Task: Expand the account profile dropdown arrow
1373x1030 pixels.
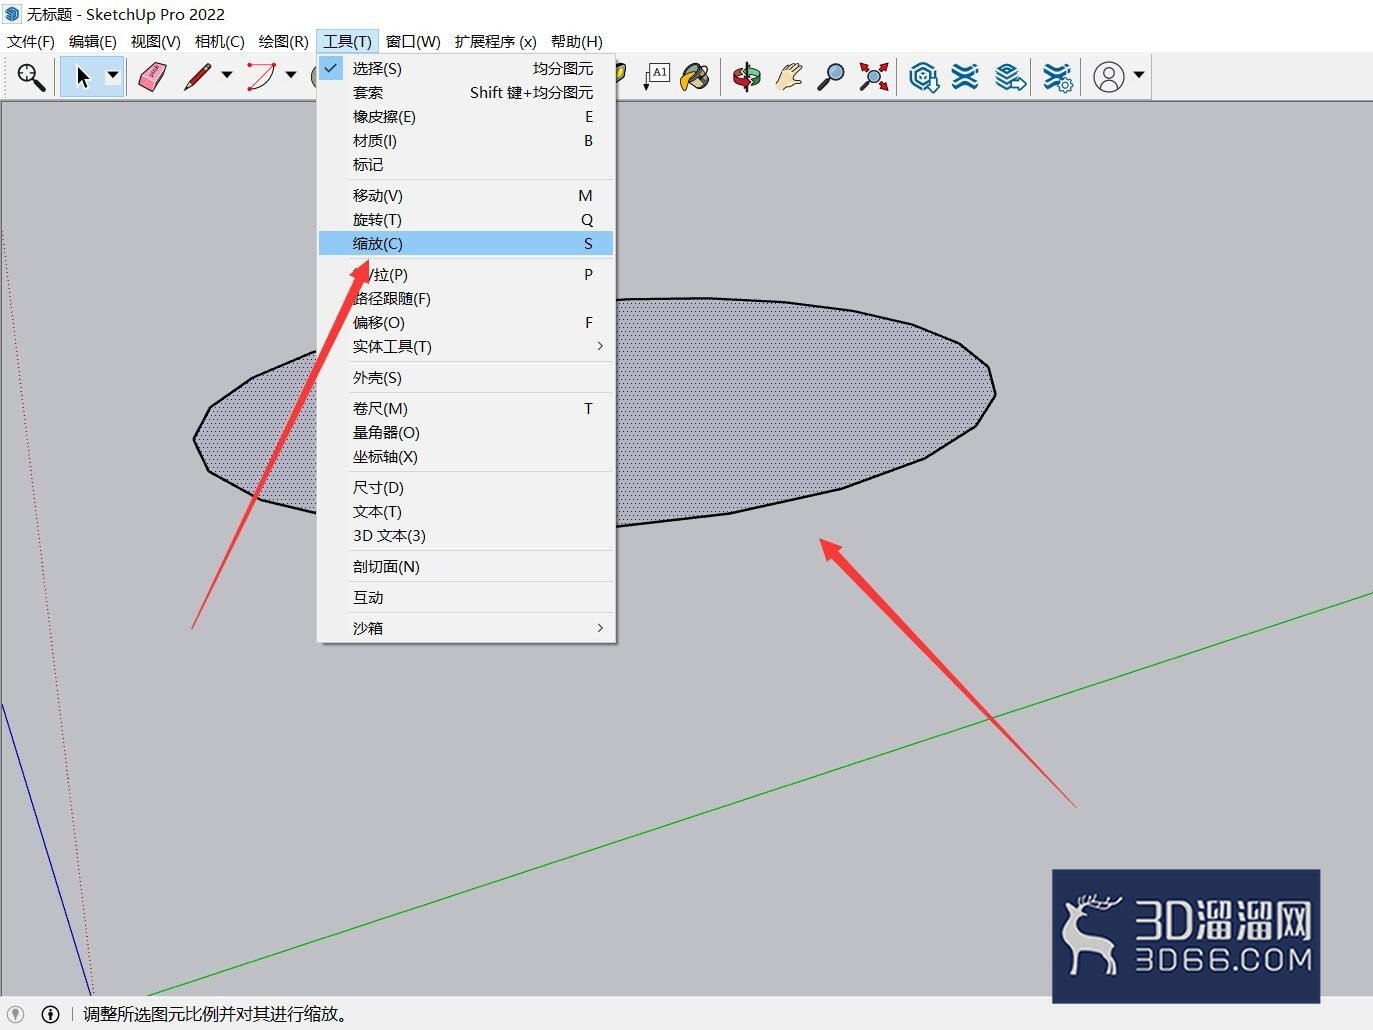Action: pyautogui.click(x=1139, y=76)
